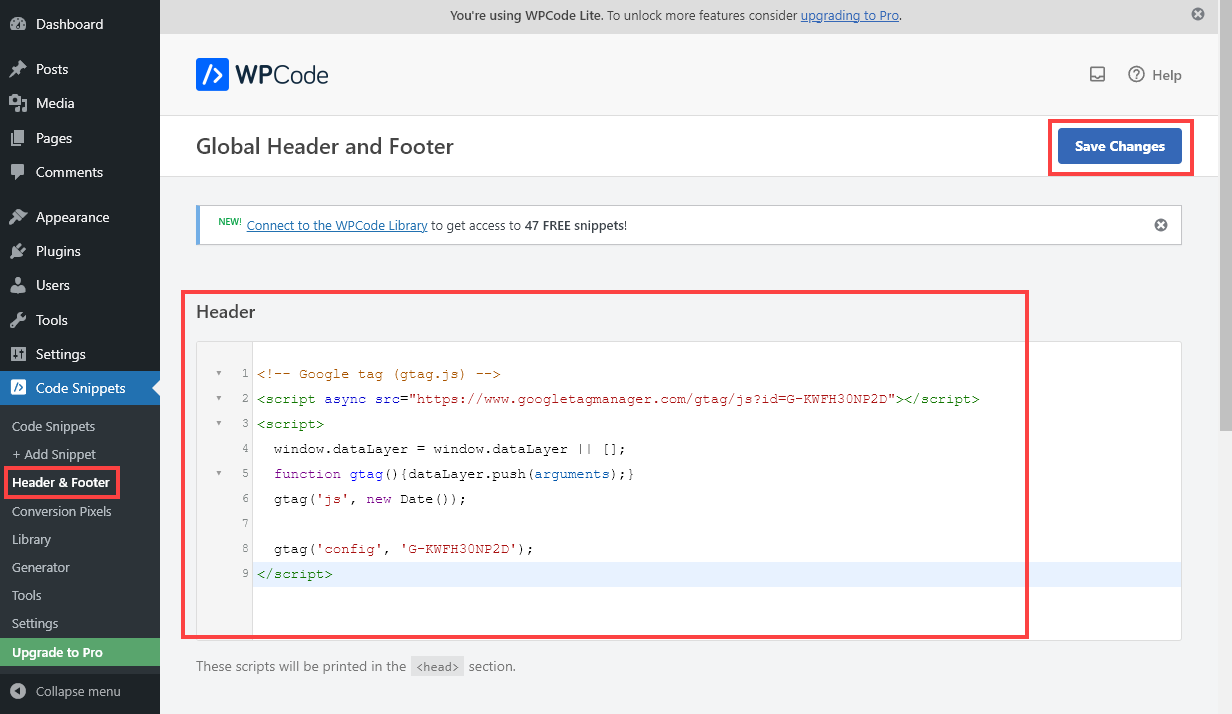Select Header & Footer in the submenu
This screenshot has width=1232, height=714.
(60, 483)
